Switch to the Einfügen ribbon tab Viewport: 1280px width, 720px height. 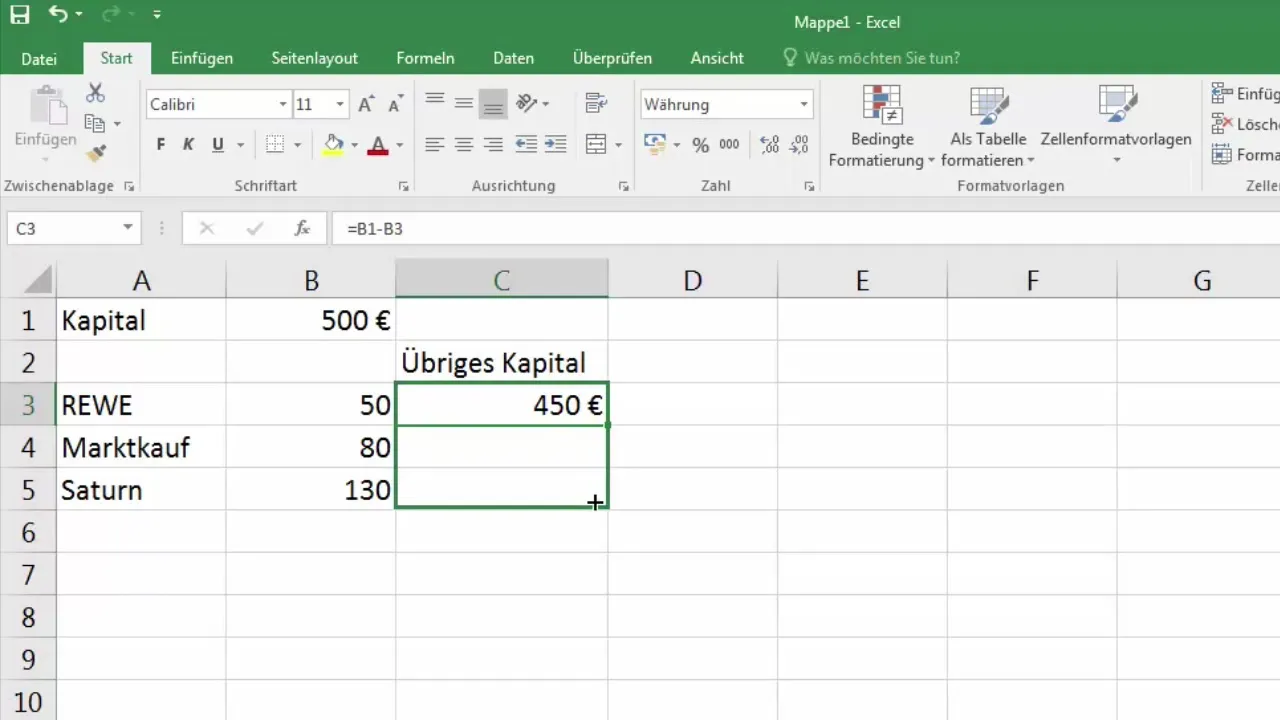(202, 58)
